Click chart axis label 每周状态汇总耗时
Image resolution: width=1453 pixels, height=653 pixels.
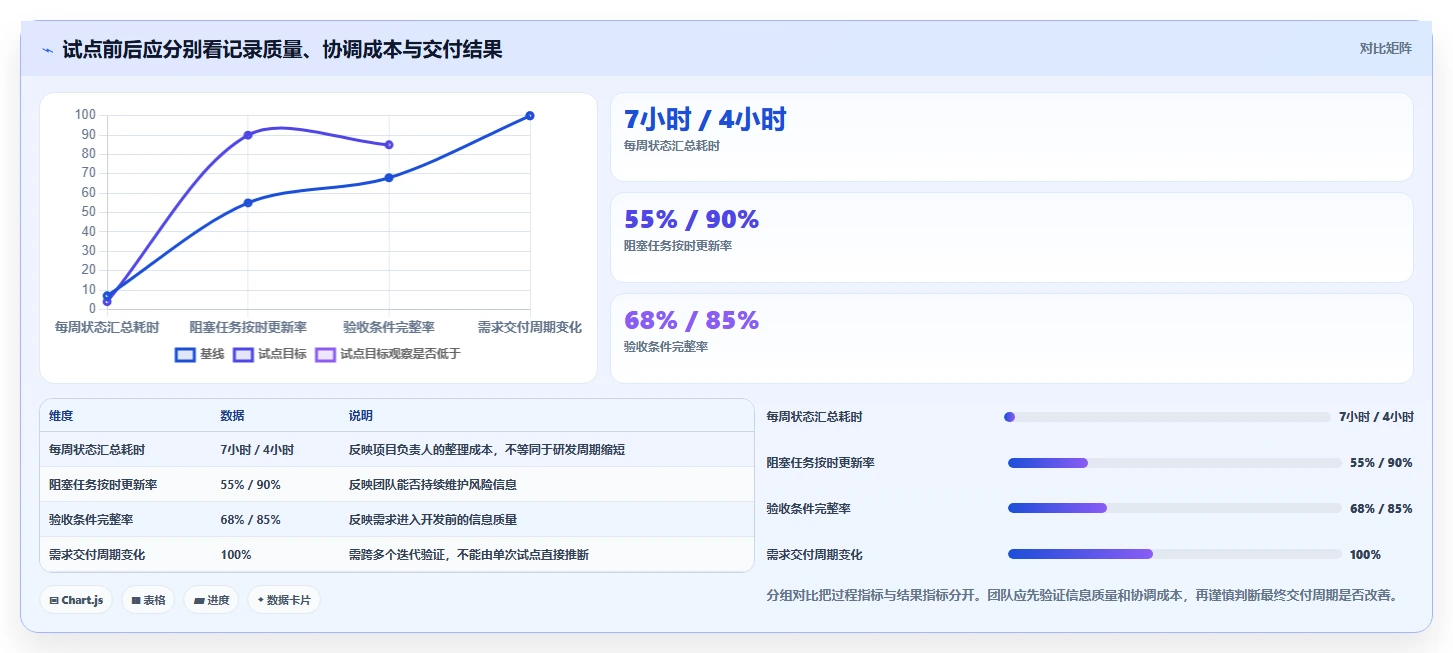point(107,327)
